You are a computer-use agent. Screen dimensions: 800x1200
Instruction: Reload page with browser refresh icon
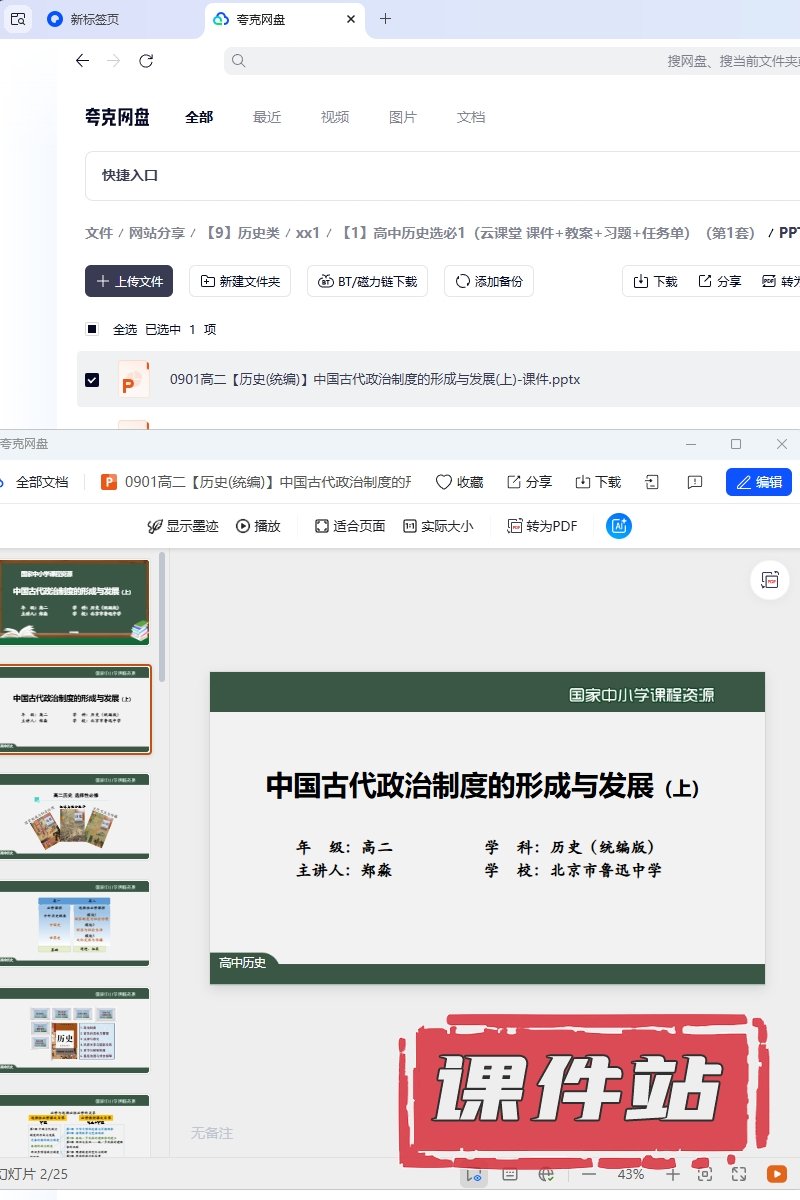pyautogui.click(x=146, y=61)
